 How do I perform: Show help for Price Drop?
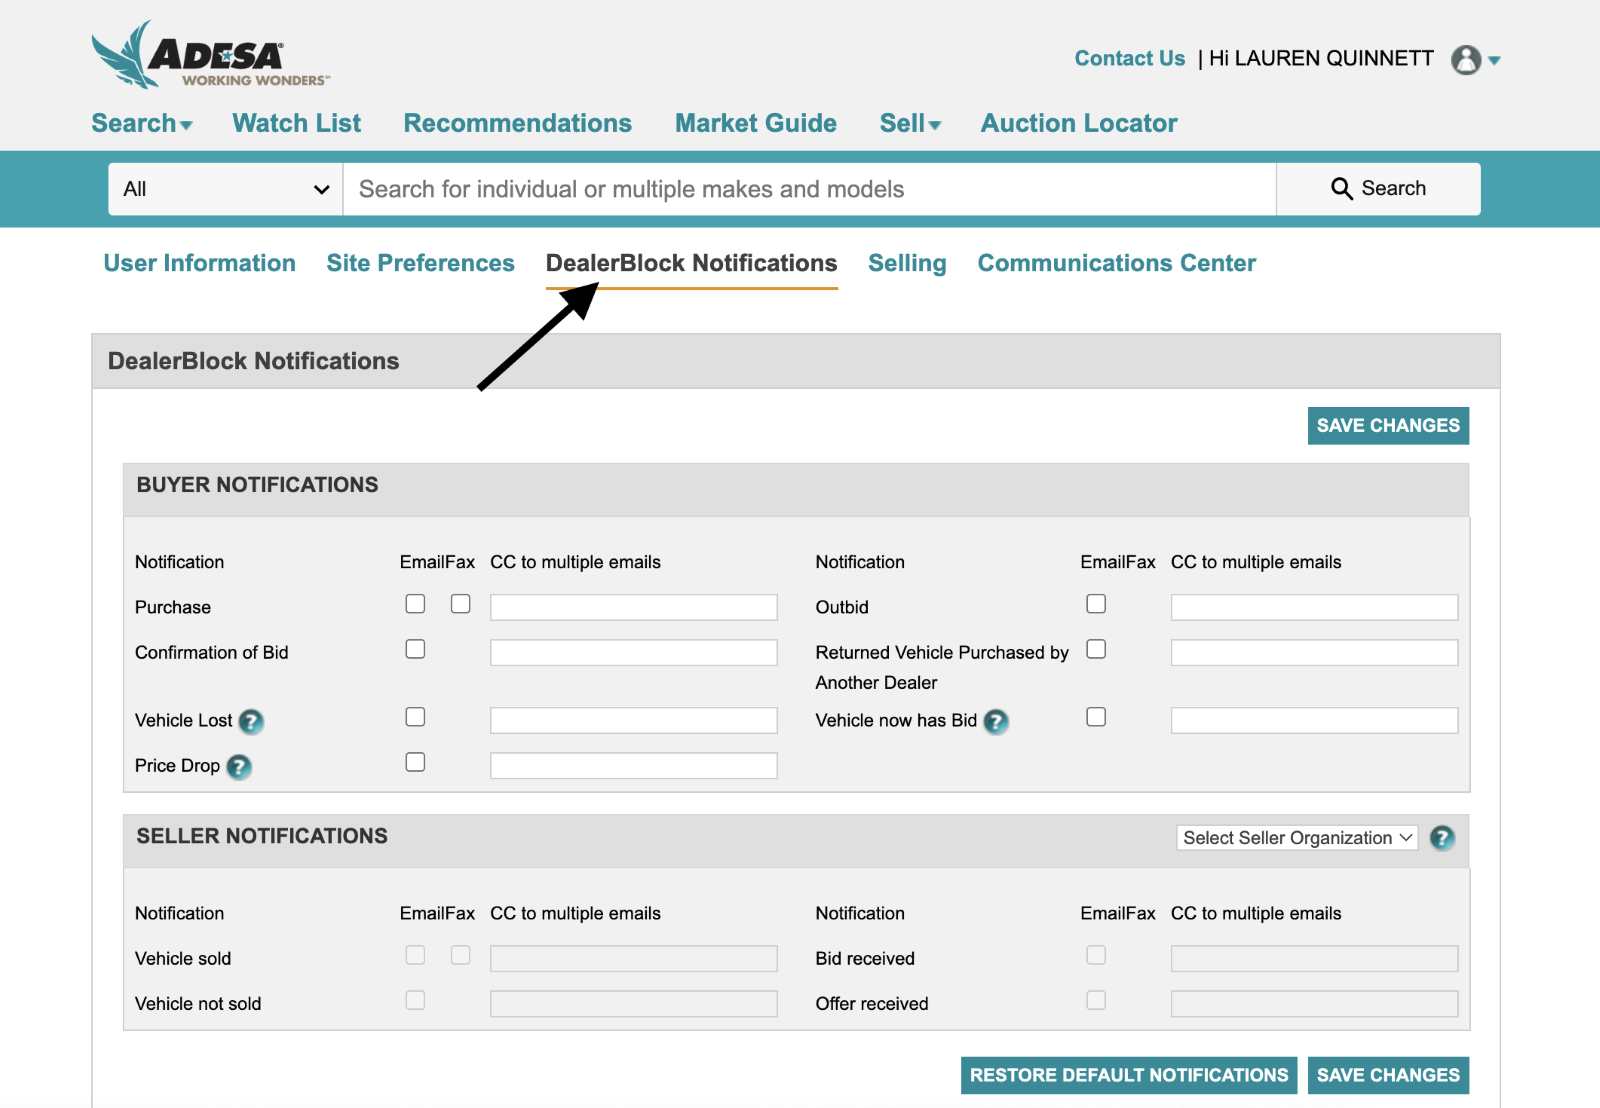(x=239, y=766)
